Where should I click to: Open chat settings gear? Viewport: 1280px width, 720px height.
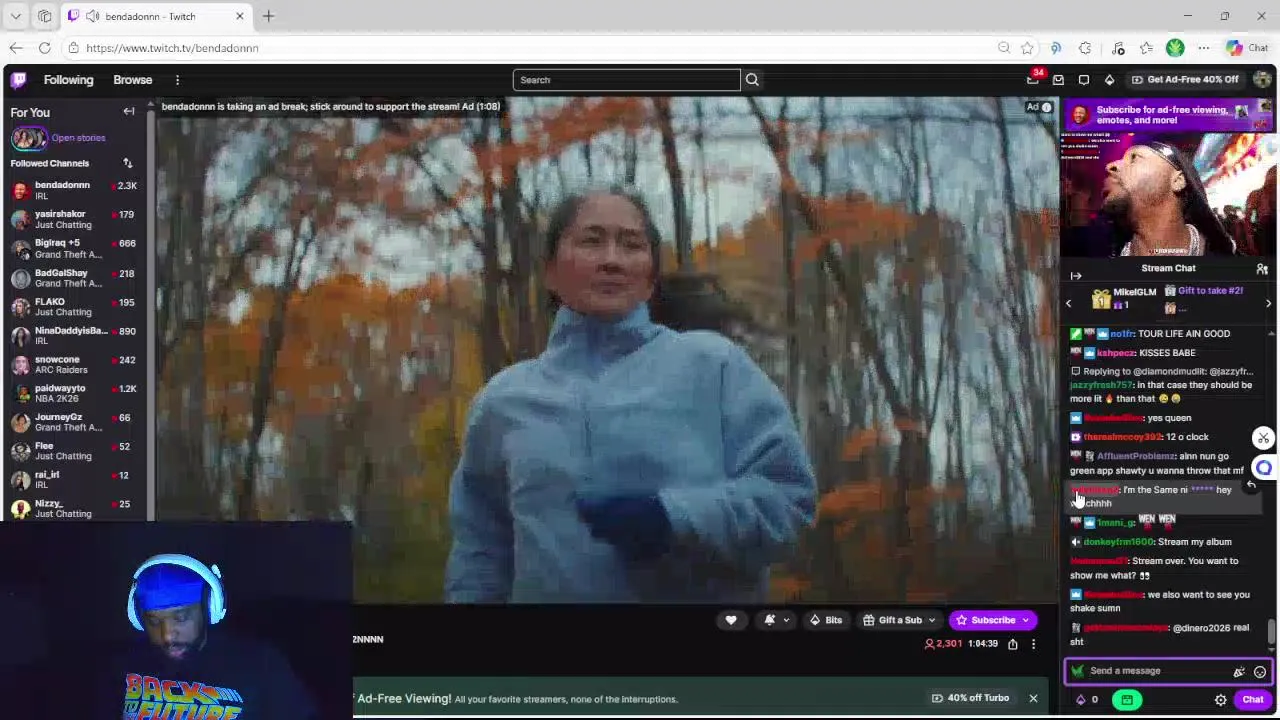[x=1220, y=700]
